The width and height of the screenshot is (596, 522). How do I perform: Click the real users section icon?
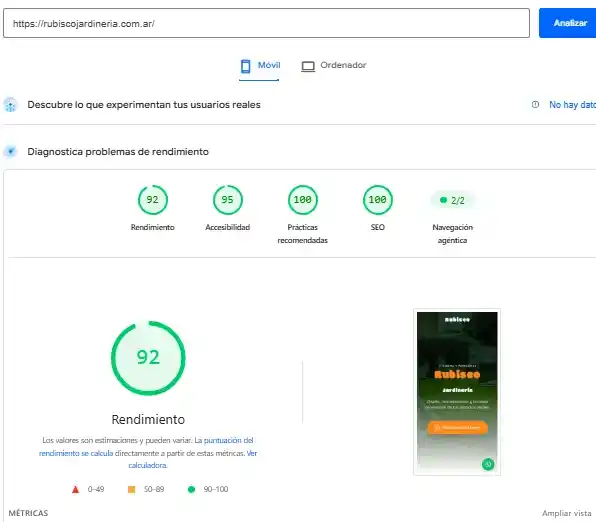10,105
